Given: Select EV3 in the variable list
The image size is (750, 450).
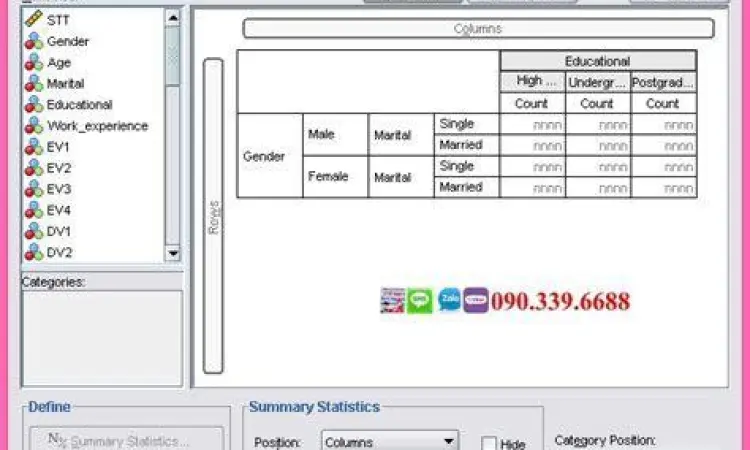Looking at the screenshot, I should tap(59, 189).
